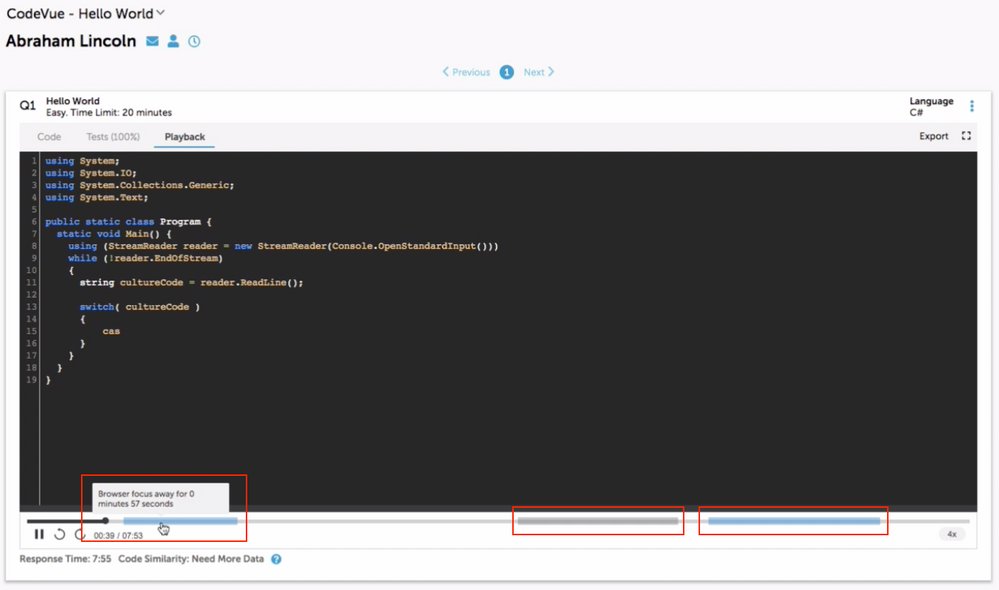Image resolution: width=999 pixels, height=590 pixels.
Task: Click the envelope icon beside Abraham Lincoln
Action: click(152, 42)
